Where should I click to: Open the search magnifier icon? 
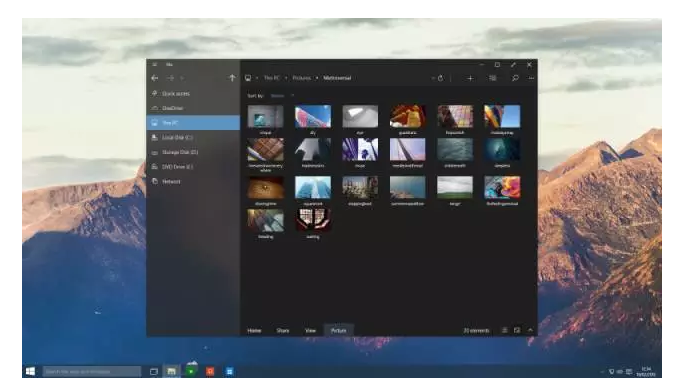pos(515,78)
